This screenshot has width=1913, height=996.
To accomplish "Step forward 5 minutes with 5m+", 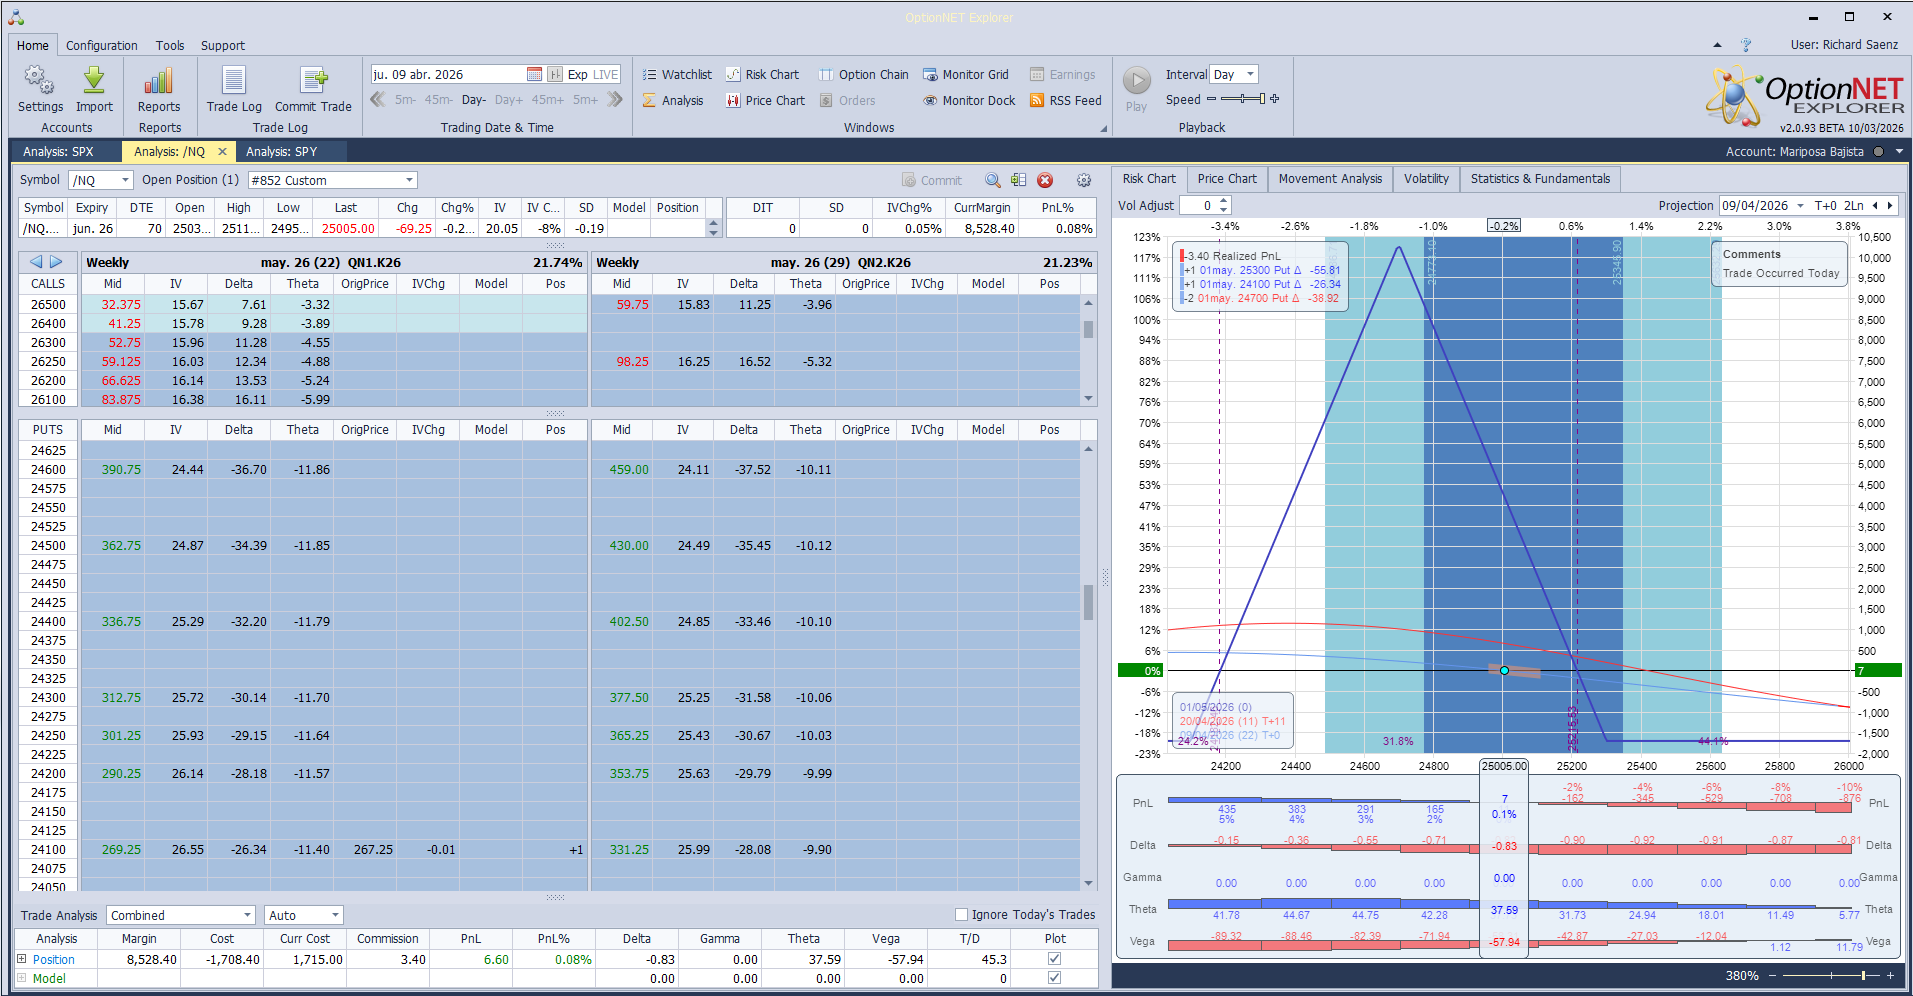I will tap(585, 100).
